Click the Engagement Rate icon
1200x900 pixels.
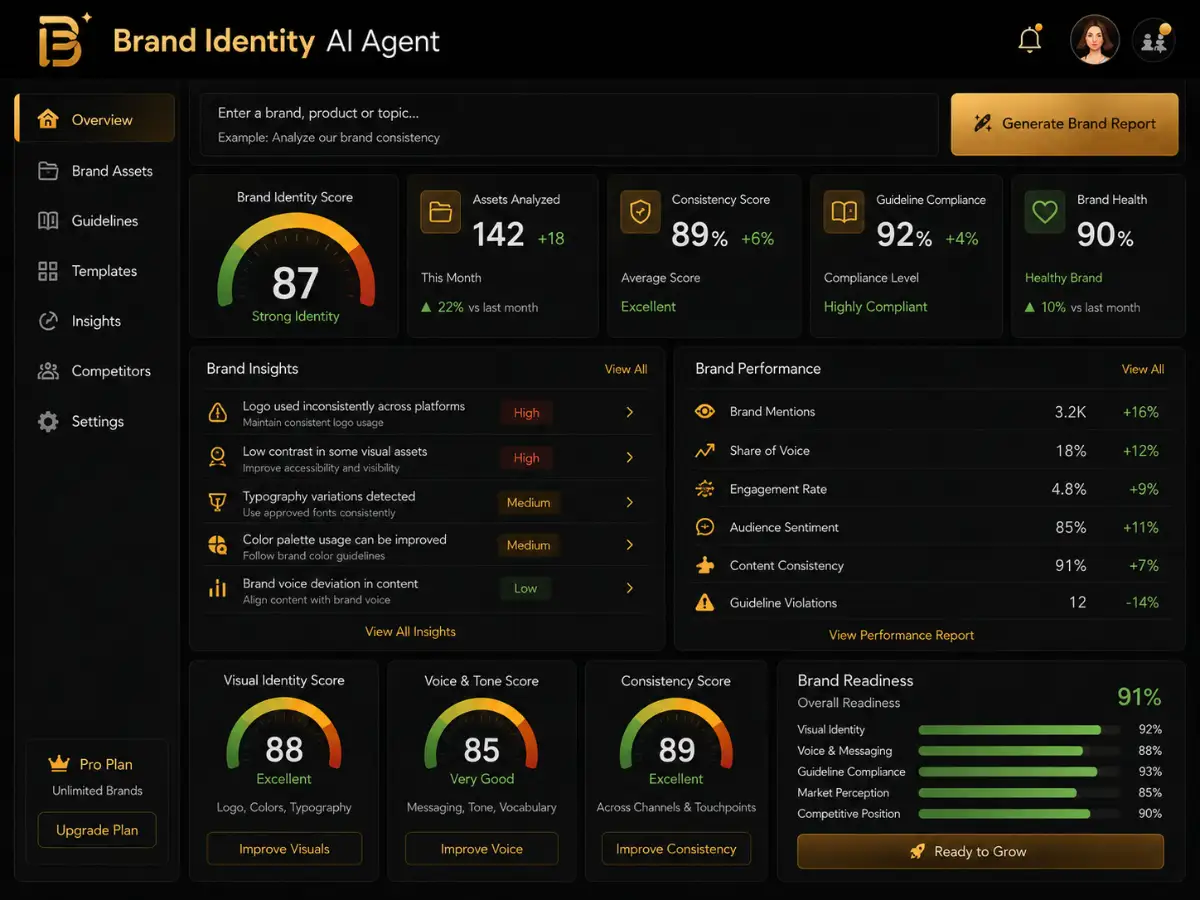pos(705,489)
